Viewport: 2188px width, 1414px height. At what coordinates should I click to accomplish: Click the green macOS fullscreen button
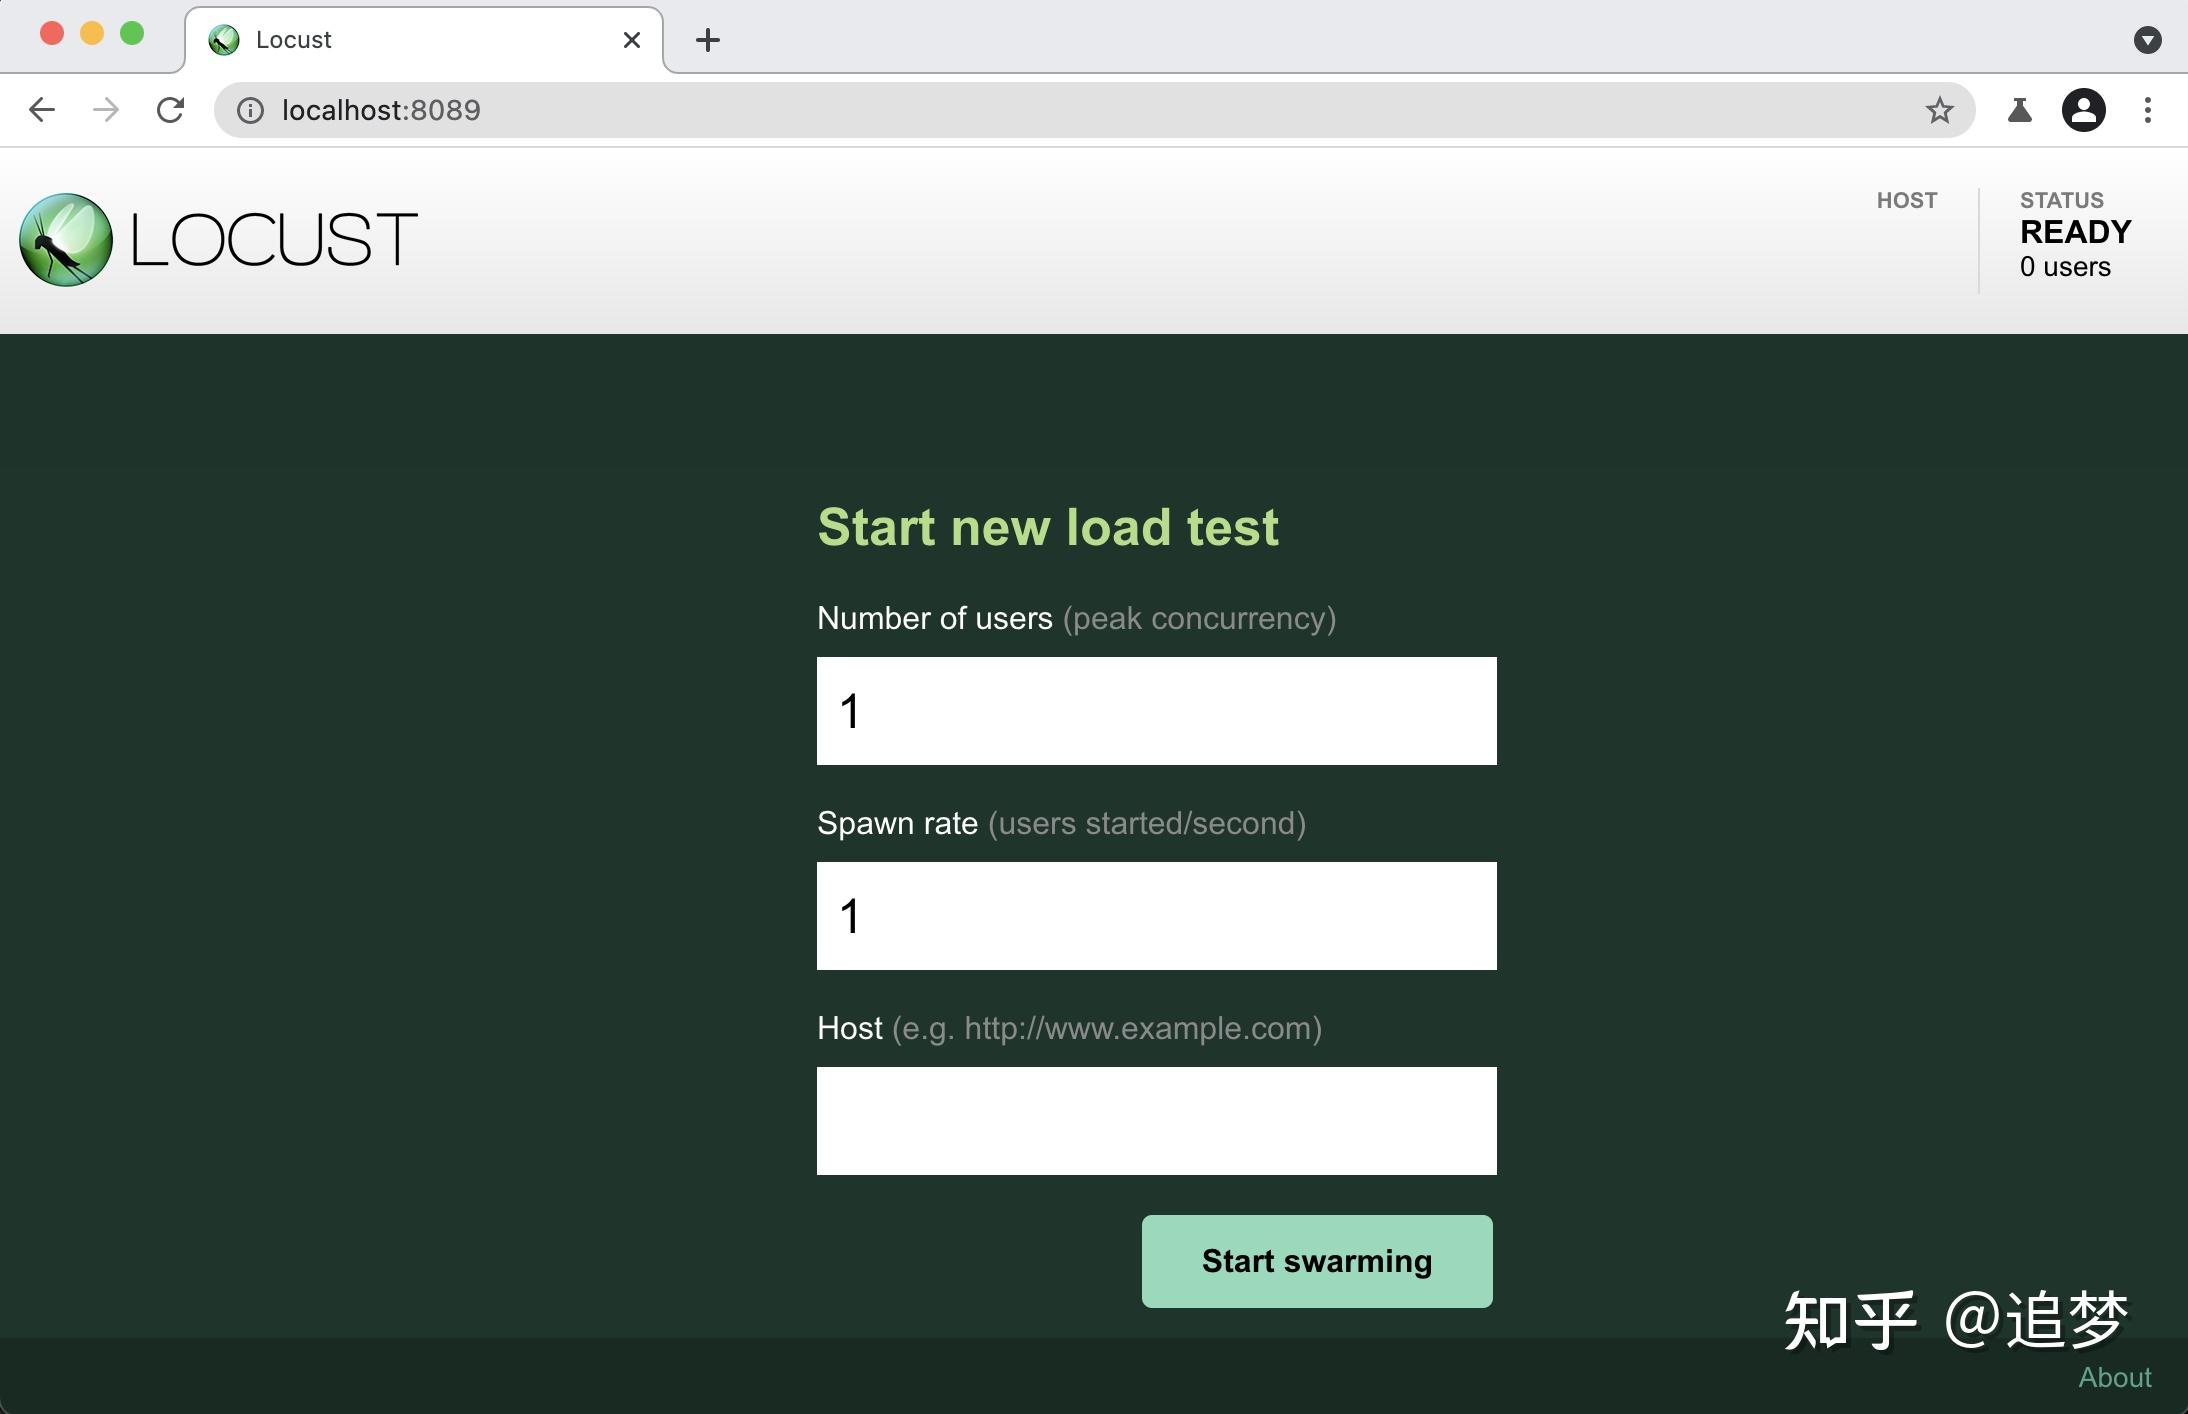[x=132, y=34]
